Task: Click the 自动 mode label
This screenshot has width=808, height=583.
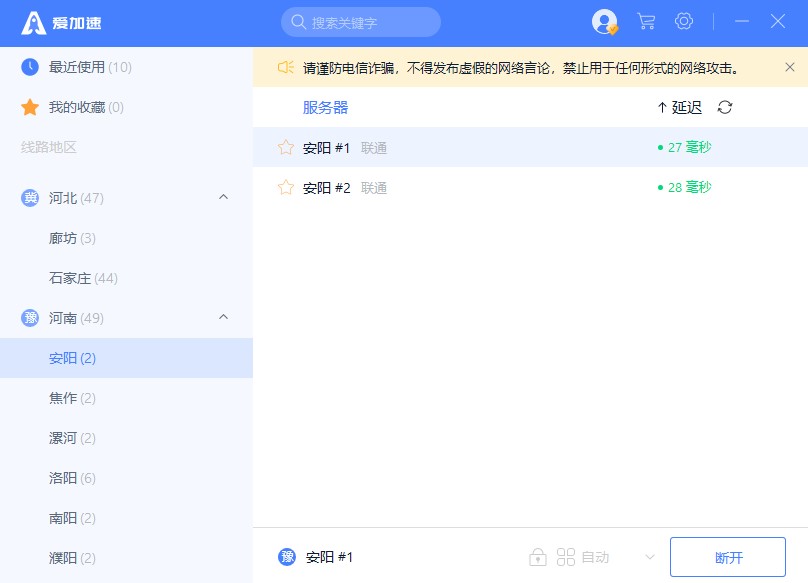Action: tap(595, 557)
